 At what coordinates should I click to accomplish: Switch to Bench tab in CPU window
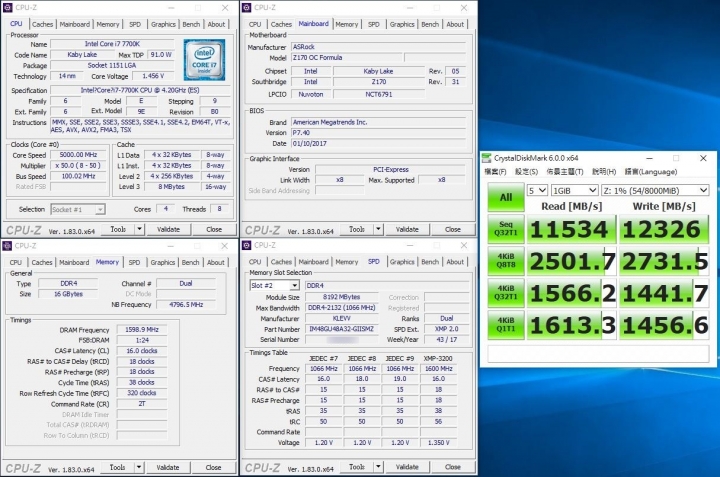(191, 24)
